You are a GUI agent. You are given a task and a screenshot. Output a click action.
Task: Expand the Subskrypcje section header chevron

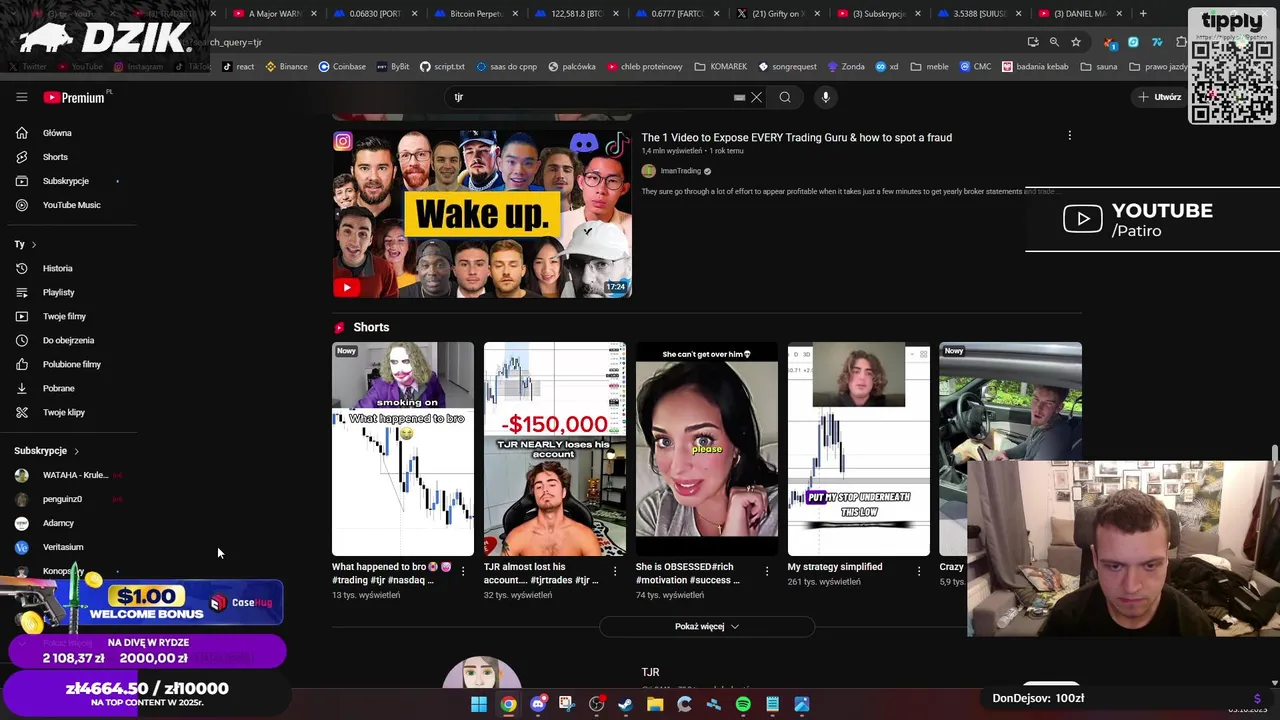point(76,451)
